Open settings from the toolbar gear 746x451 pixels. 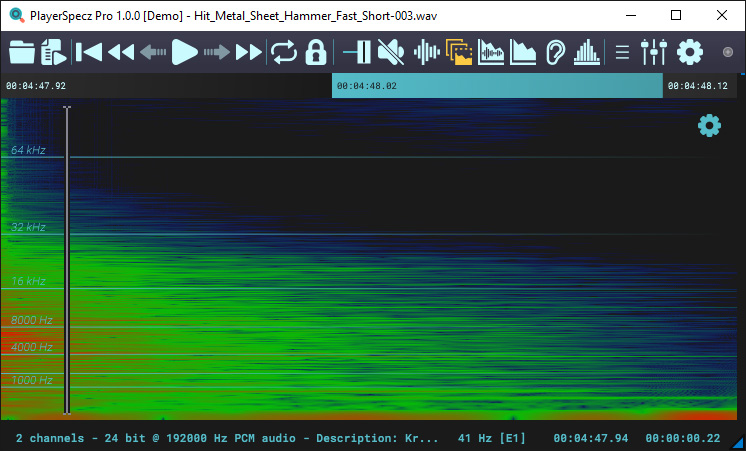(x=690, y=52)
